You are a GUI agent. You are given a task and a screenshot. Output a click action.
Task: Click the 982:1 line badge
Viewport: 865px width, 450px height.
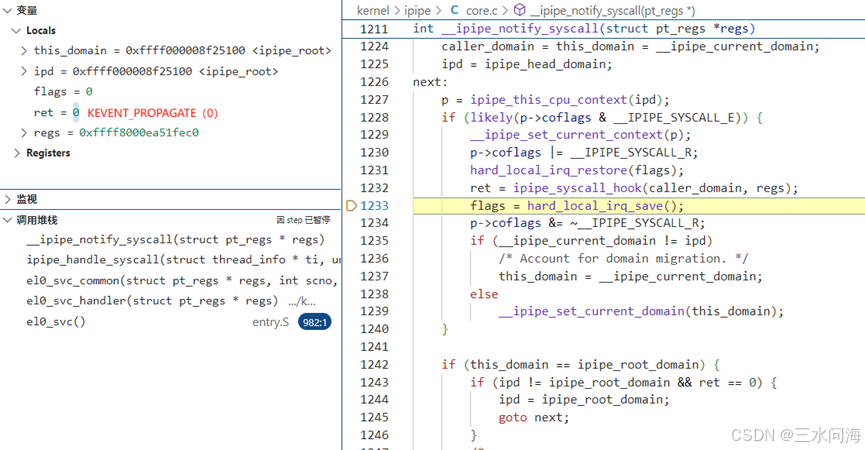click(314, 322)
